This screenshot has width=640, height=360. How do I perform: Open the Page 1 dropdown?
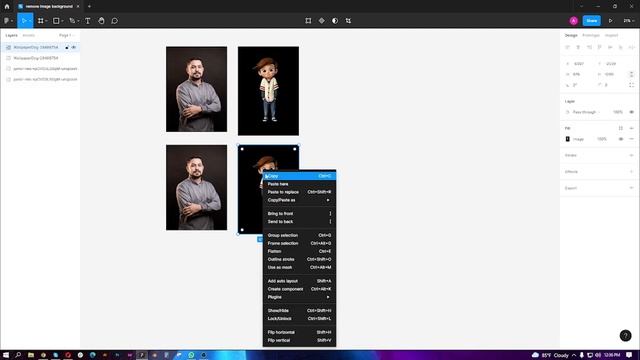[67, 36]
